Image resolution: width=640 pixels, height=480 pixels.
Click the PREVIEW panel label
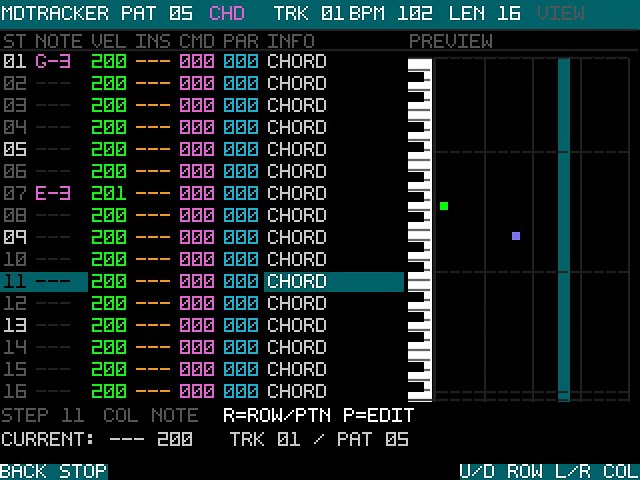[x=451, y=41]
